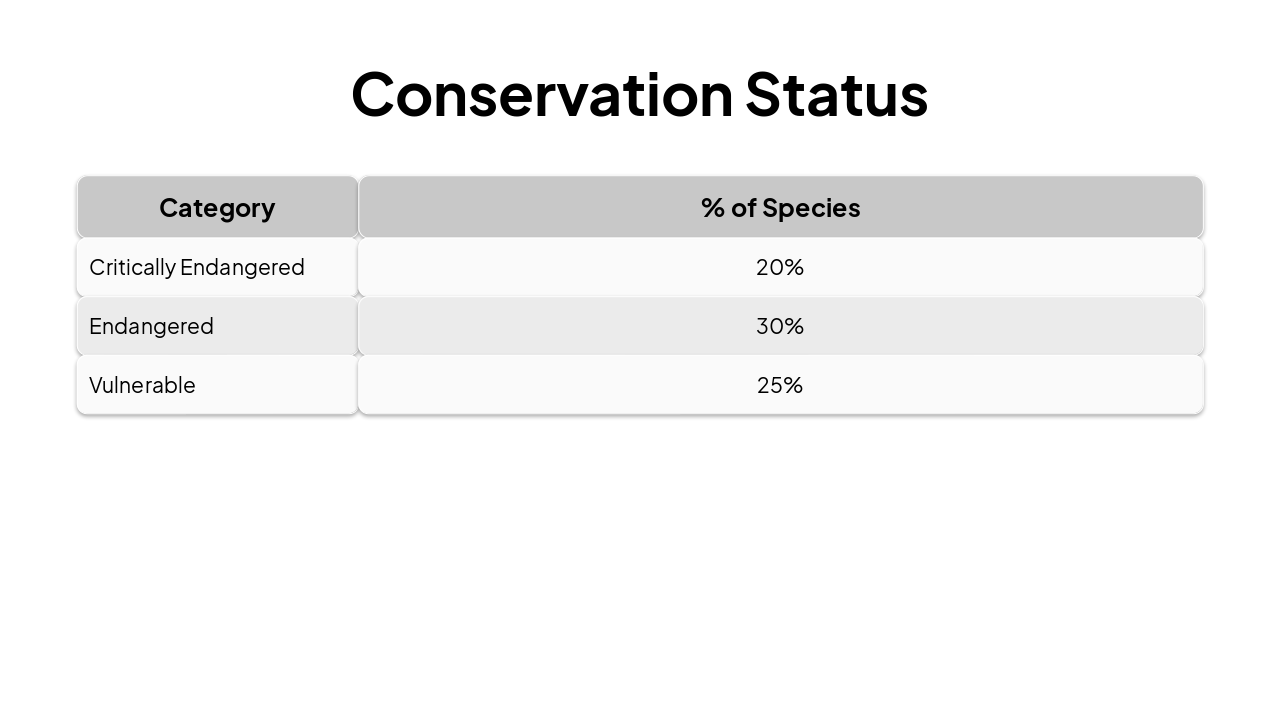Click the "Endangered" row label cell
The image size is (1280, 720).
coord(217,326)
